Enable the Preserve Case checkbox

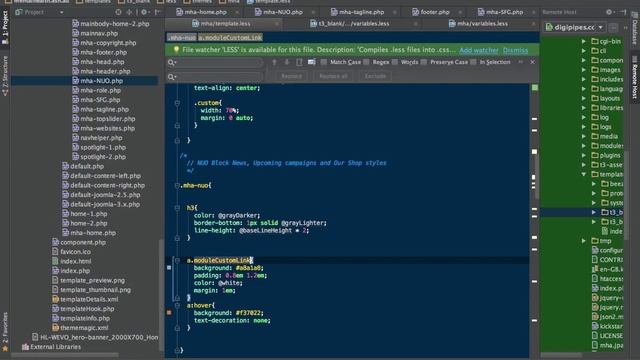[x=424, y=62]
